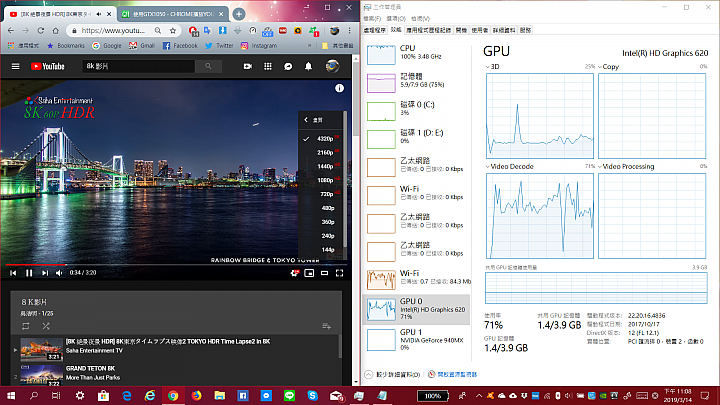Open YouTube messages icon
The height and width of the screenshot is (405, 720).
pos(288,67)
